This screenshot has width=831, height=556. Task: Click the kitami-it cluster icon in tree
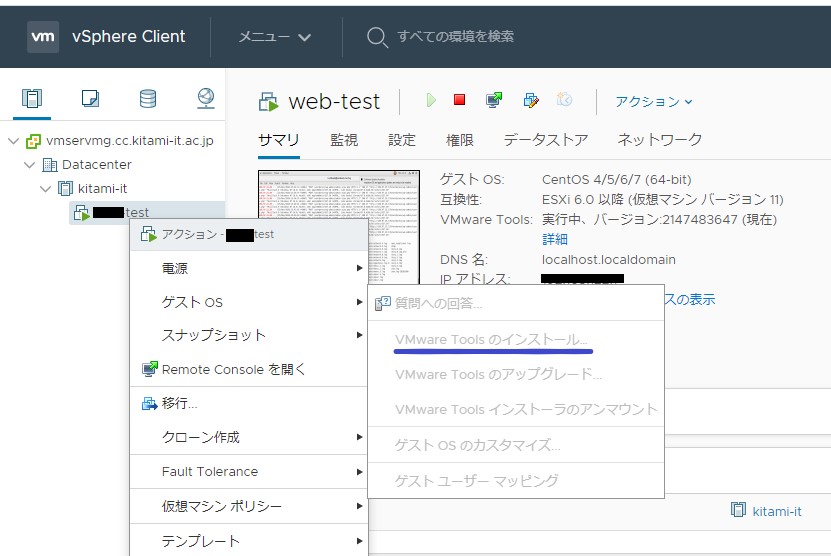tap(65, 189)
